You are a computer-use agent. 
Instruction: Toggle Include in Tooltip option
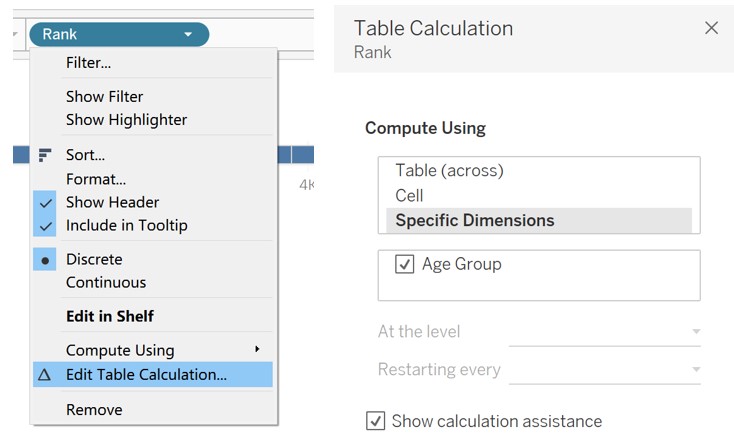click(x=126, y=225)
